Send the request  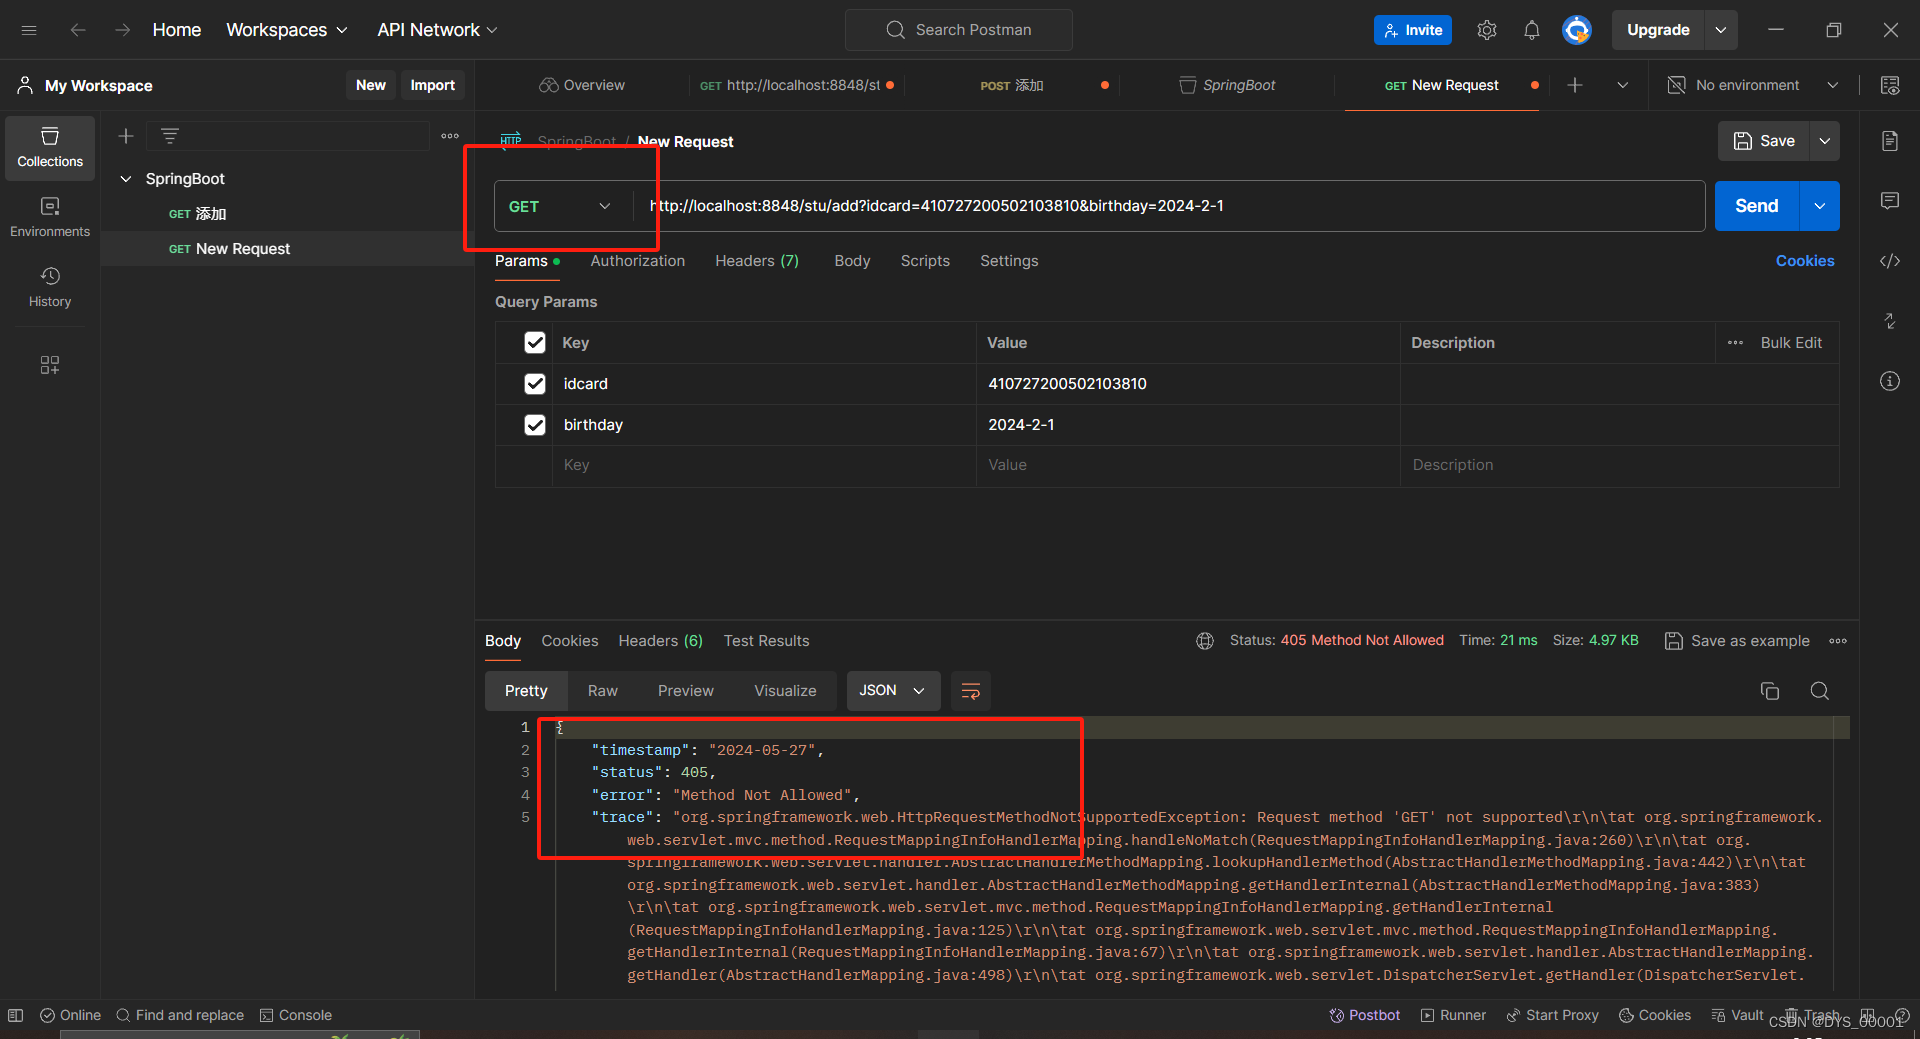(x=1757, y=206)
